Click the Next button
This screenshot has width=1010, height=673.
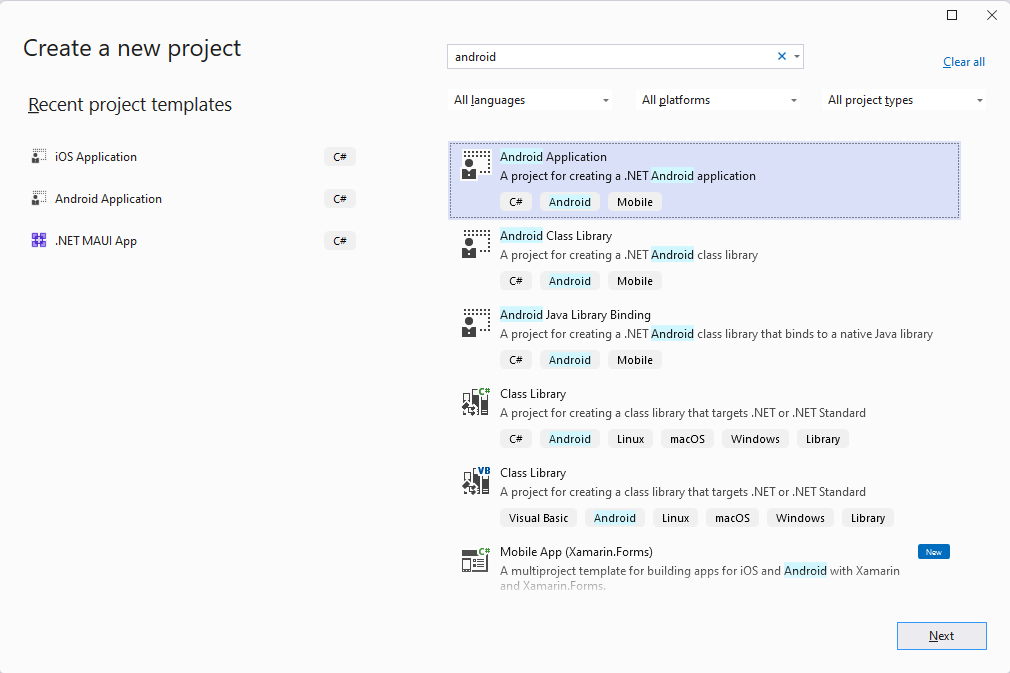(941, 636)
